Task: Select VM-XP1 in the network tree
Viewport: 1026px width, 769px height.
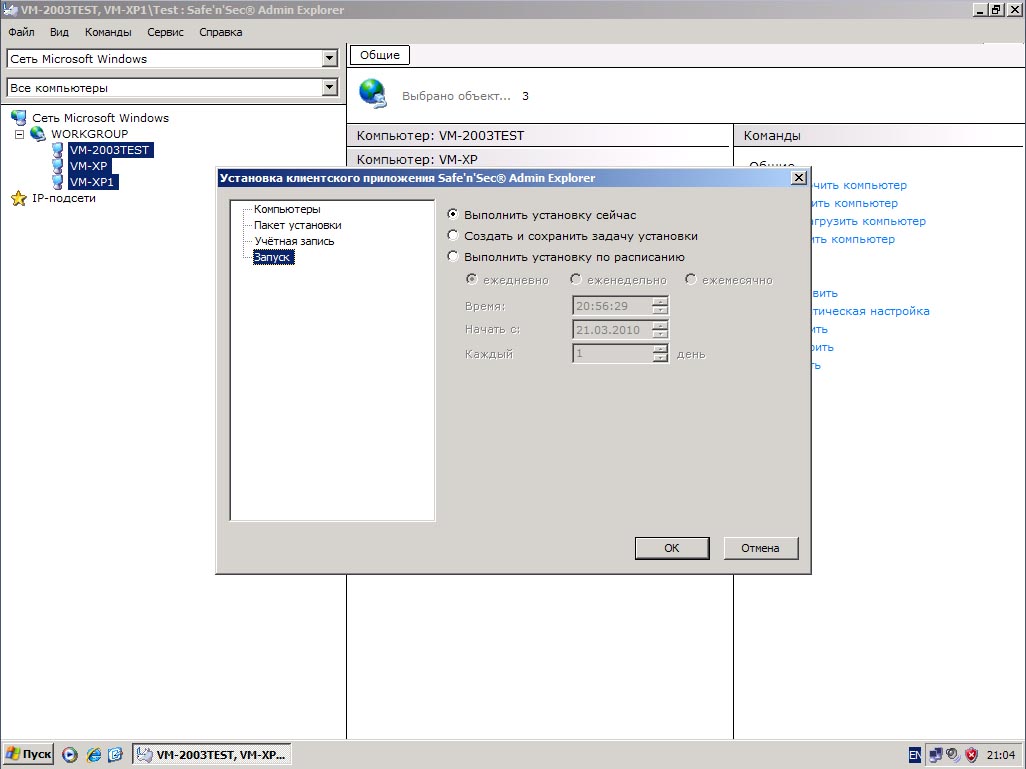Action: coord(92,182)
